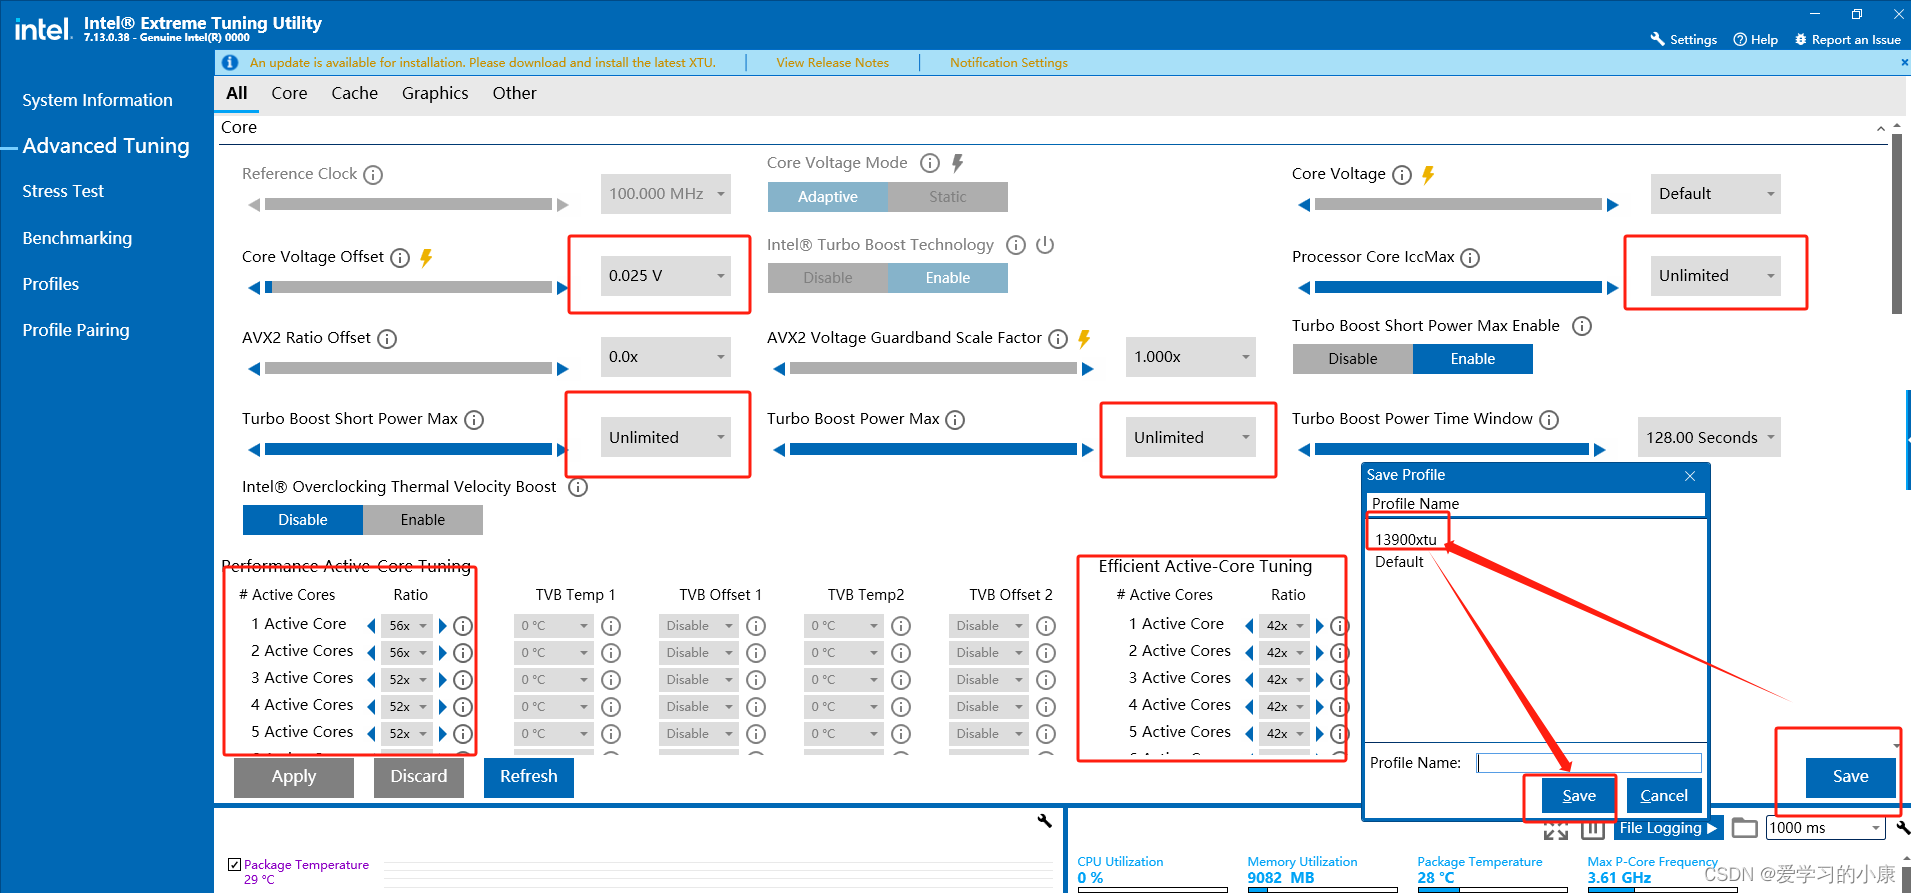Open the 128.00 Seconds time window dropdown
Screen dimensions: 1911x893
[1709, 438]
